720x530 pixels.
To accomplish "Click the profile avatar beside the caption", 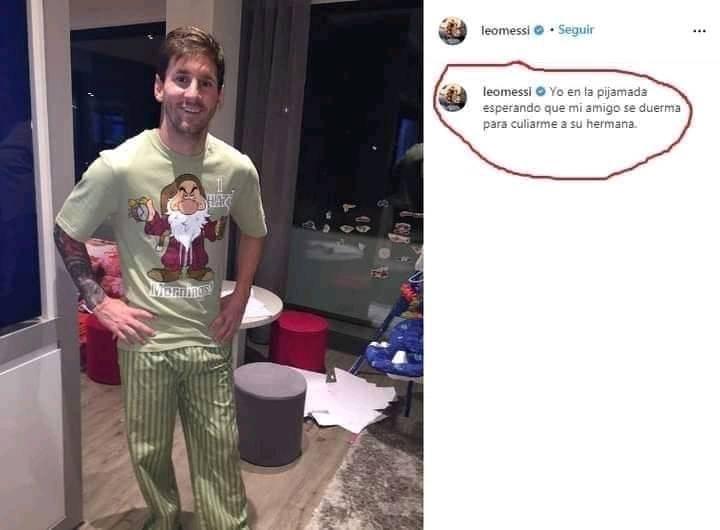I will click(x=453, y=98).
